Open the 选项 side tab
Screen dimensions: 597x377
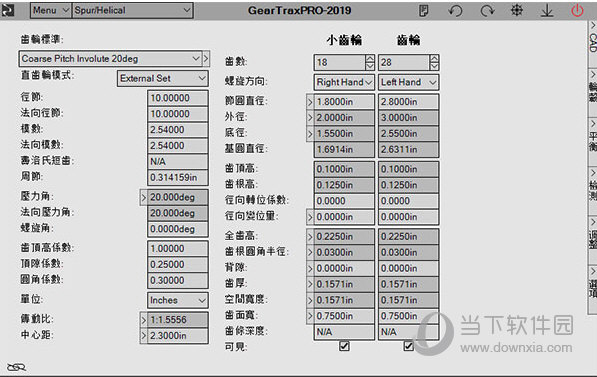tap(593, 289)
